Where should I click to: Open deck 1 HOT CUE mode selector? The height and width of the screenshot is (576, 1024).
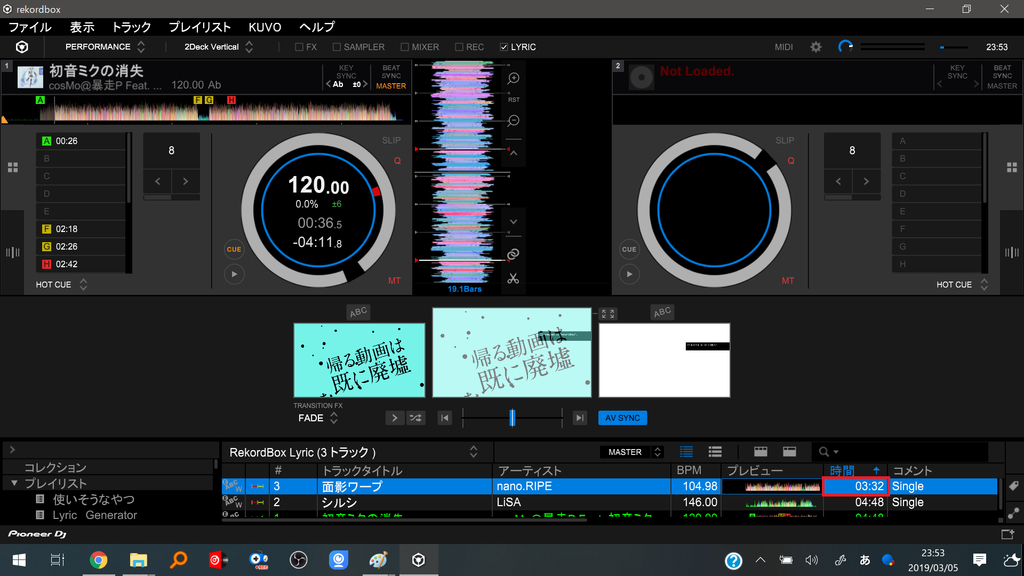pyautogui.click(x=62, y=285)
